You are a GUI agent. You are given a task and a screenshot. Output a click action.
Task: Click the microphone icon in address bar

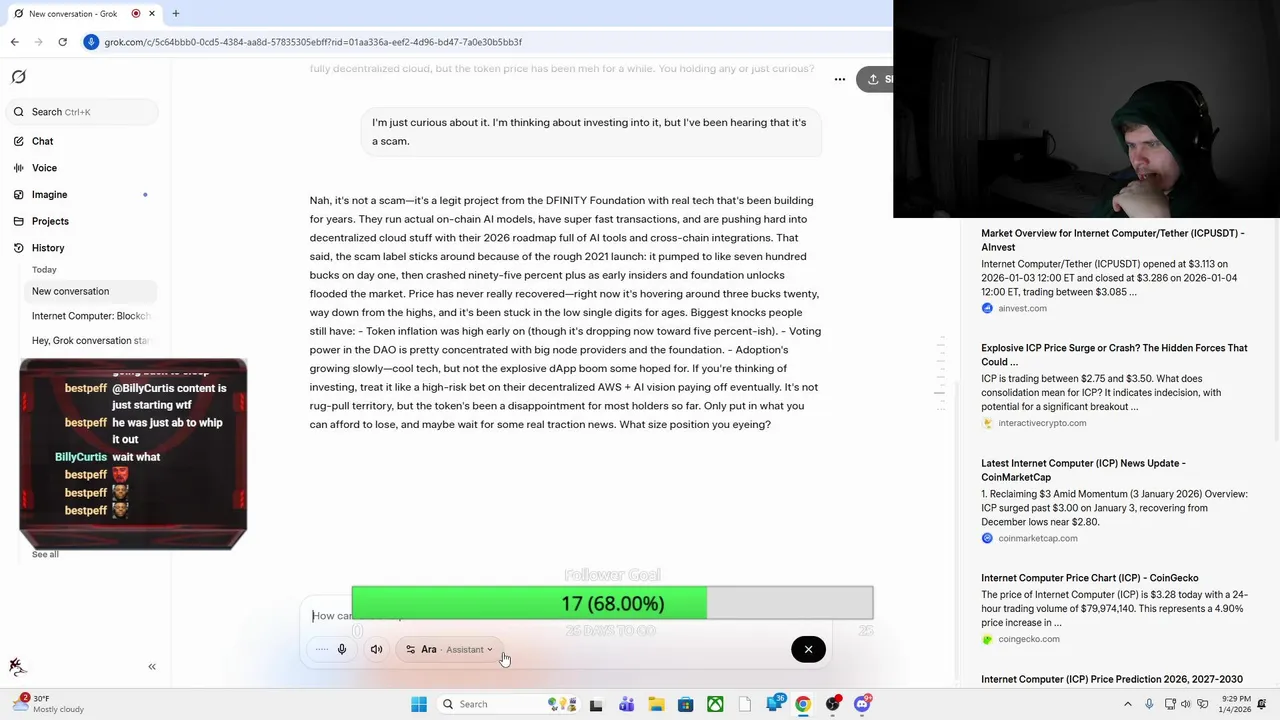[x=92, y=42]
